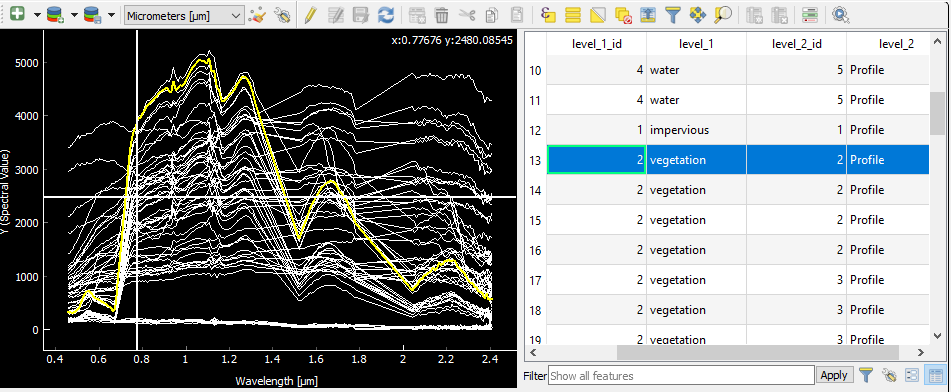The width and height of the screenshot is (951, 392).
Task: Click the level_1_id column header
Action: pos(597,43)
